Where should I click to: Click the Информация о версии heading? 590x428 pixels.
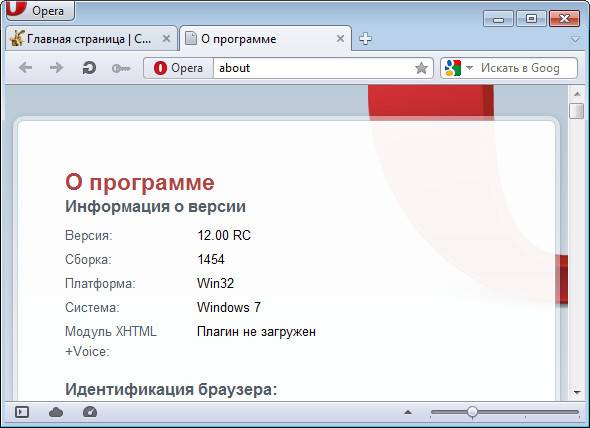(x=155, y=206)
